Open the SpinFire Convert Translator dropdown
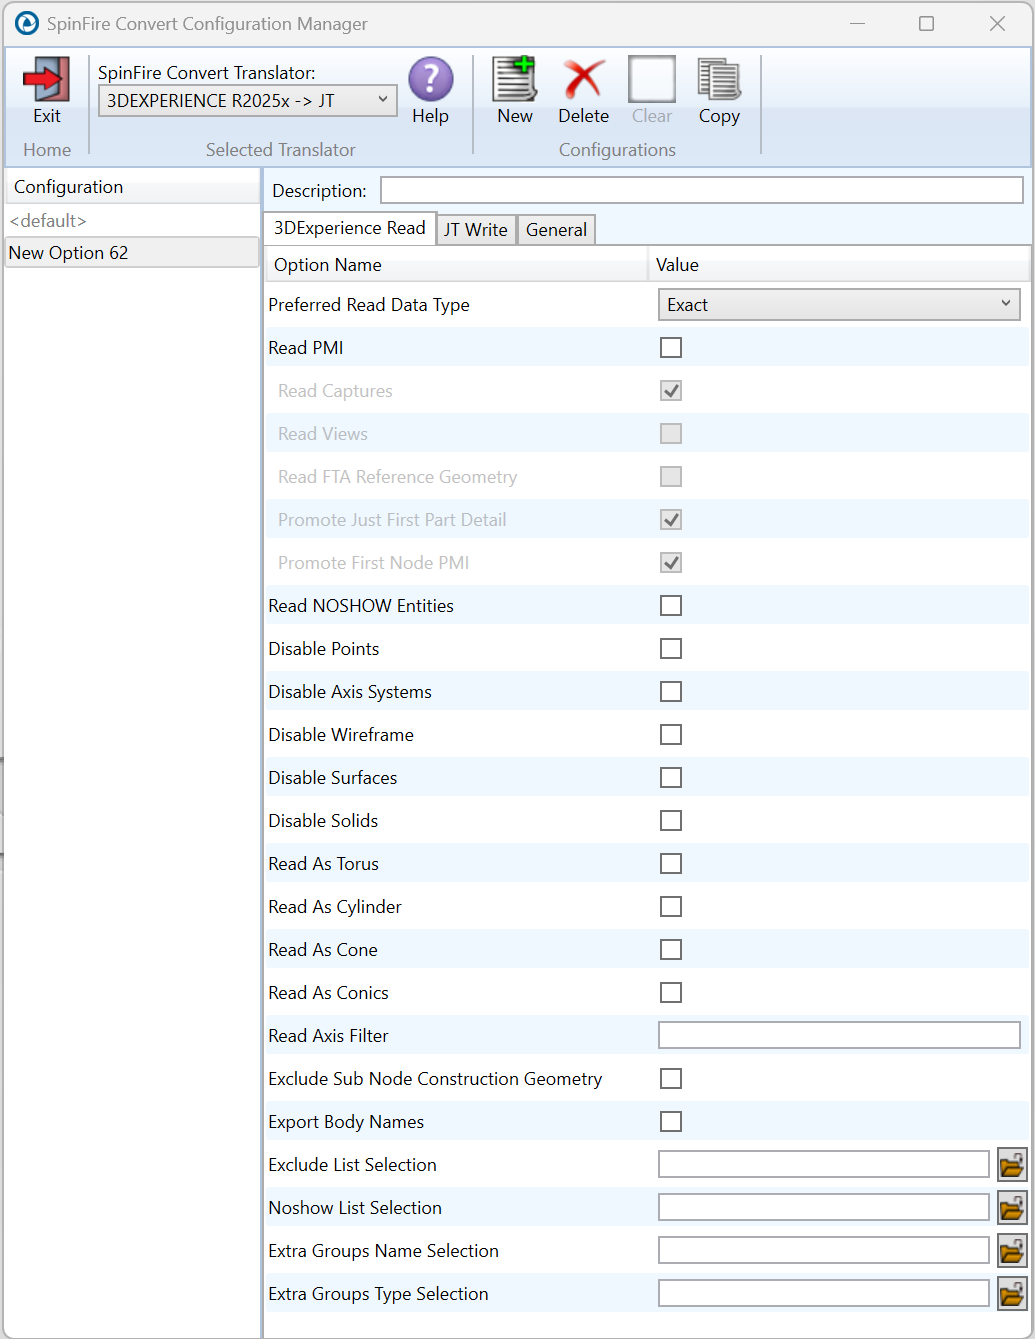The image size is (1035, 1339). [x=247, y=100]
